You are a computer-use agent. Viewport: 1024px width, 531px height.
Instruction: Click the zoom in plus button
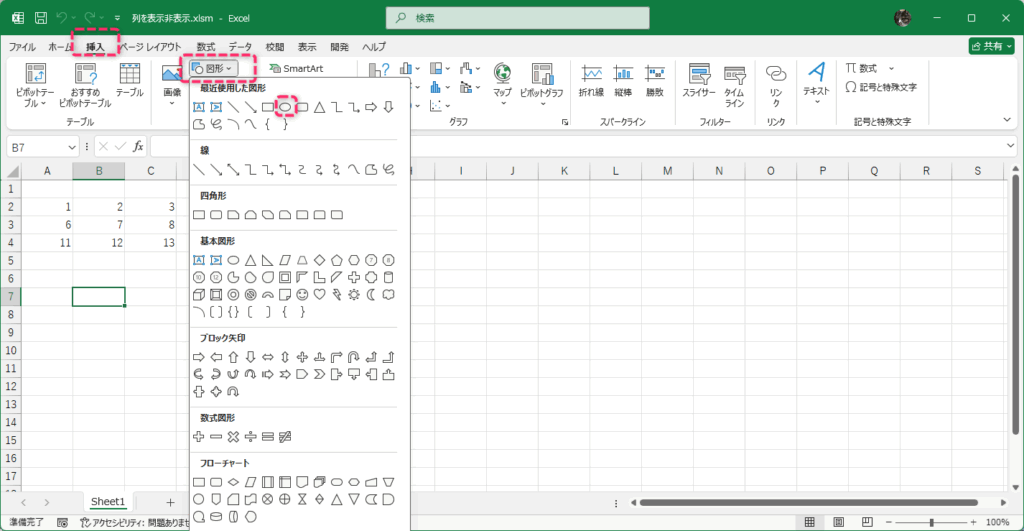[x=975, y=522]
